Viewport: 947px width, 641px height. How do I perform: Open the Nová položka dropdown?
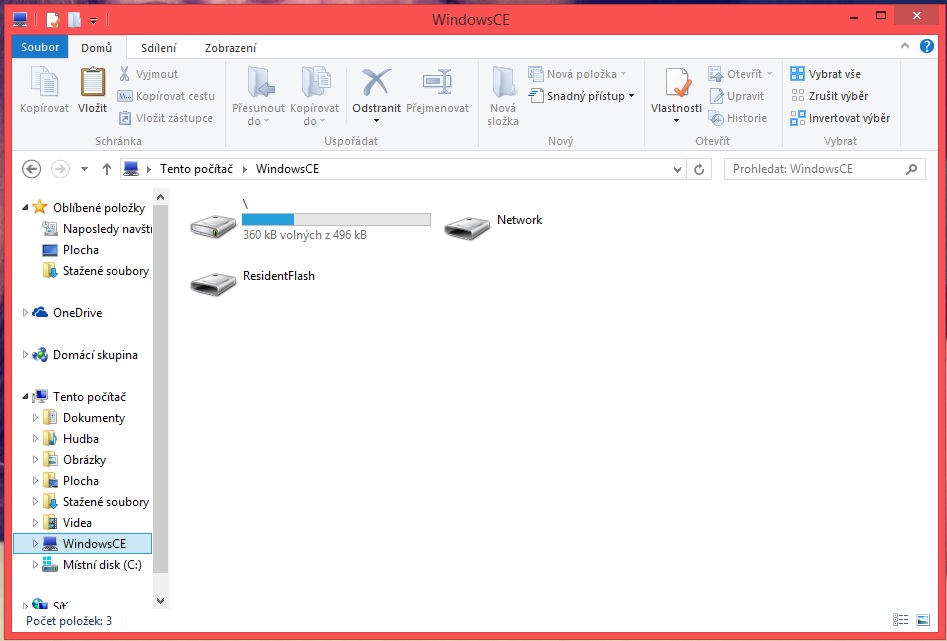577,74
